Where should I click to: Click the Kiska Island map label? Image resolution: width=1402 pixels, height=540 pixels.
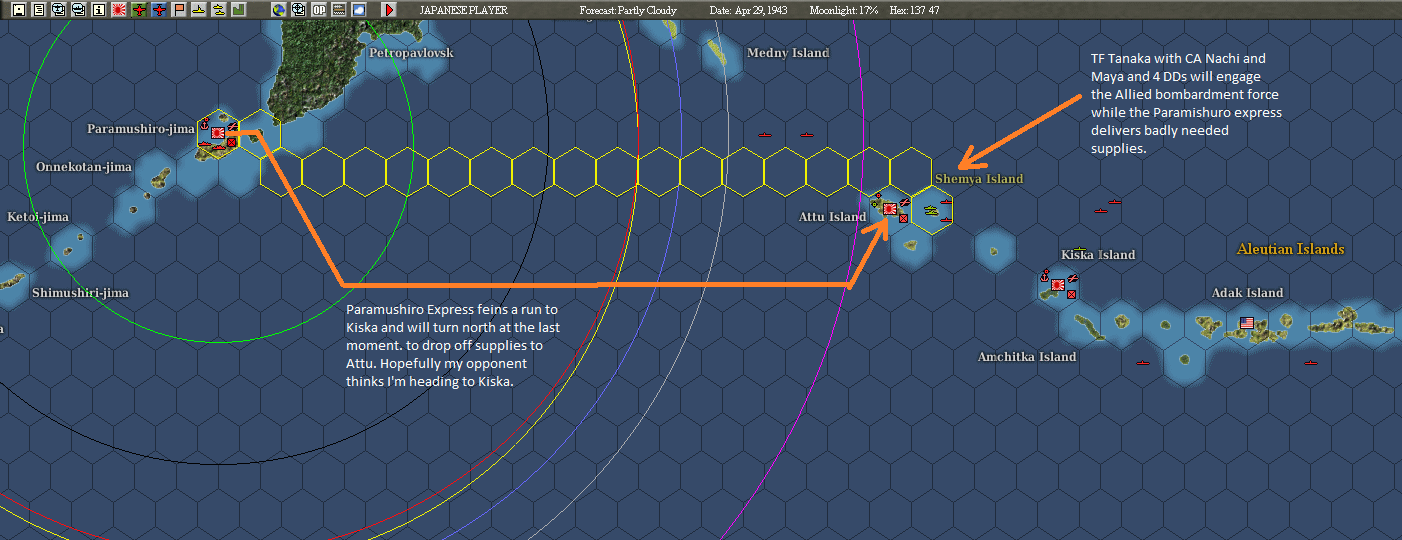[1098, 255]
